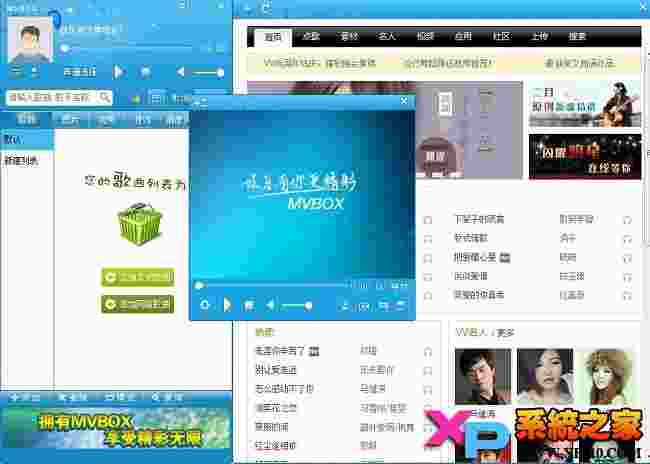This screenshot has height=464, width=650.
Task: Select the second entry in the left sidebar list
Action: click(27, 160)
